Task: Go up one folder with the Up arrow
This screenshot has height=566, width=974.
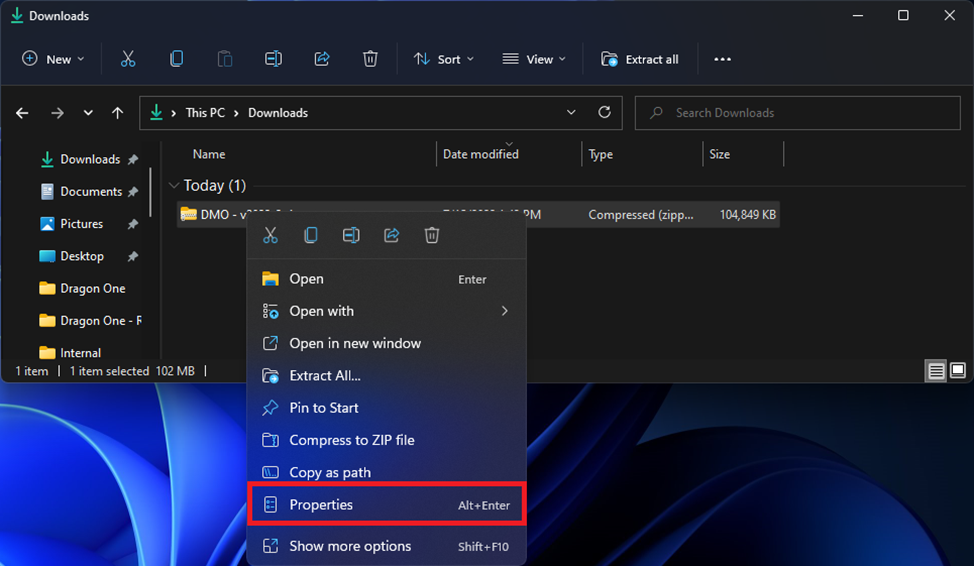Action: coord(118,113)
